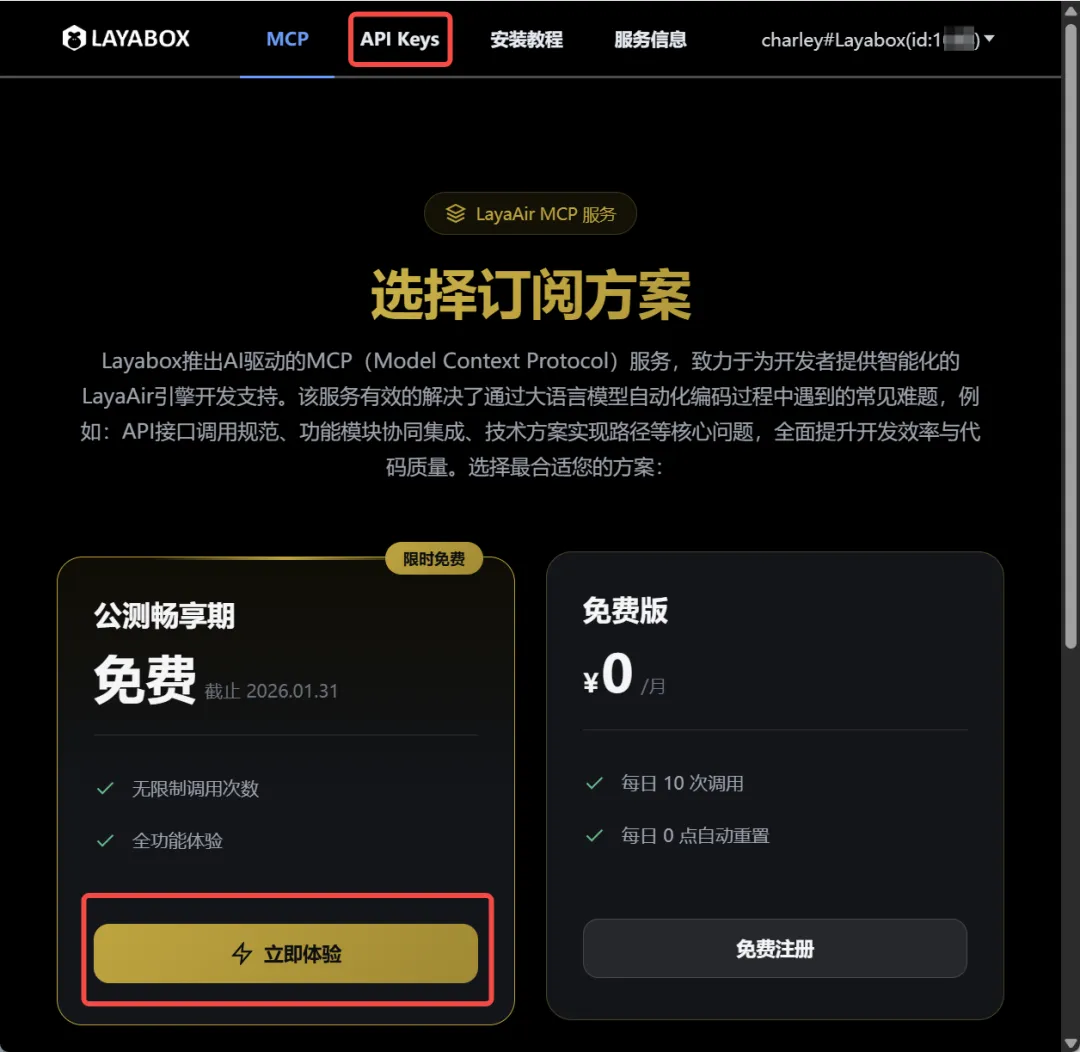Image resolution: width=1080 pixels, height=1052 pixels.
Task: Click the scrollbar up arrow
Action: tap(1070, 12)
